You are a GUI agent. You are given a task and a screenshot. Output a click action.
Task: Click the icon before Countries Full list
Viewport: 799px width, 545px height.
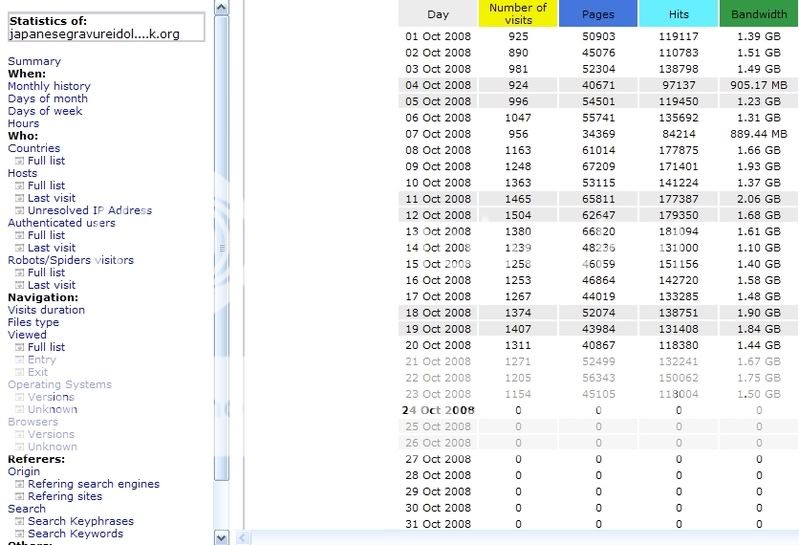[20, 161]
